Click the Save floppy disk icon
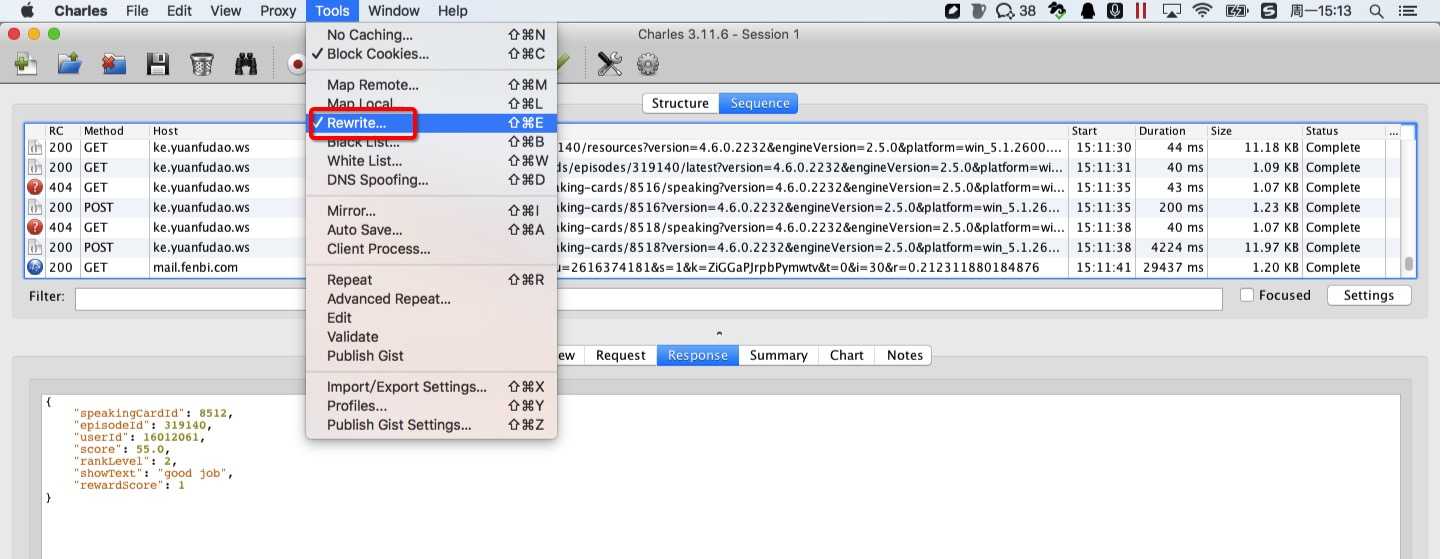Screen dimensions: 1441x559 point(157,64)
